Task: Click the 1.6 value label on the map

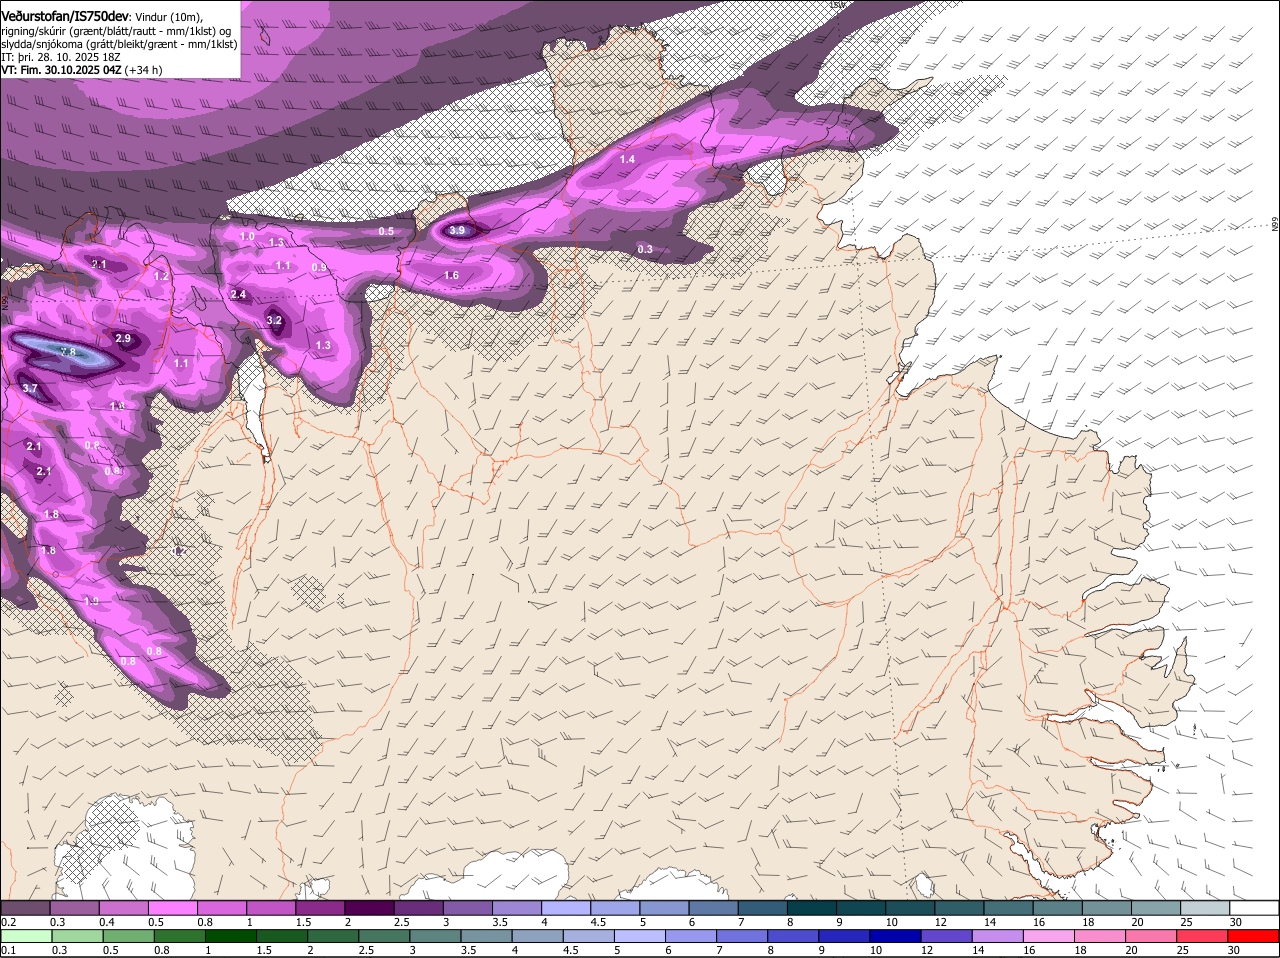Action: click(x=451, y=275)
